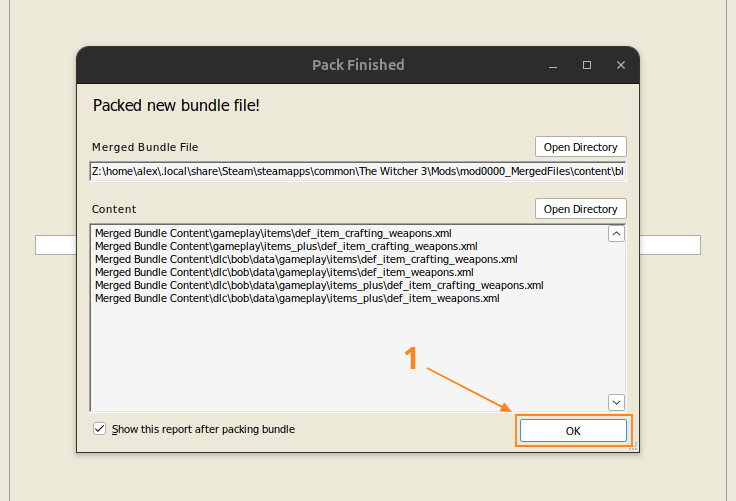The height and width of the screenshot is (501, 736).
Task: Open directory for the Content list
Action: click(x=580, y=209)
